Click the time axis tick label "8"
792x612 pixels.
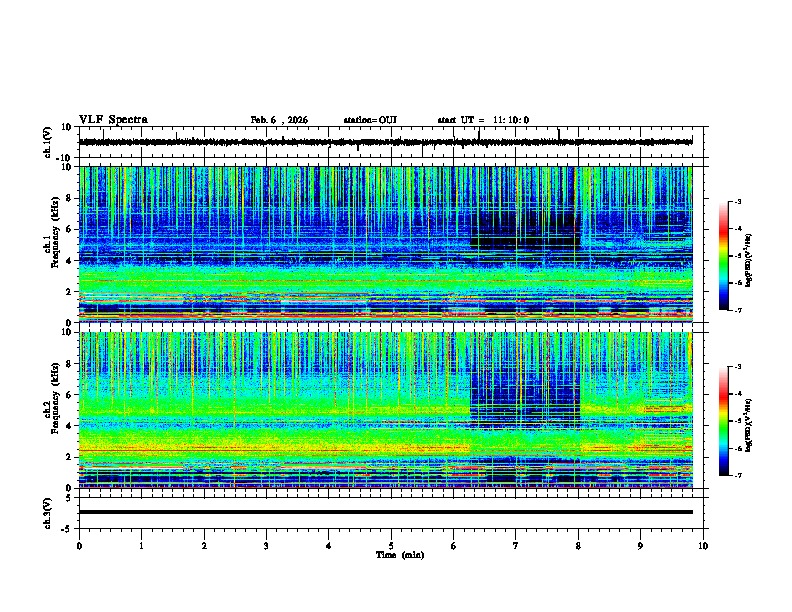pyautogui.click(x=578, y=546)
